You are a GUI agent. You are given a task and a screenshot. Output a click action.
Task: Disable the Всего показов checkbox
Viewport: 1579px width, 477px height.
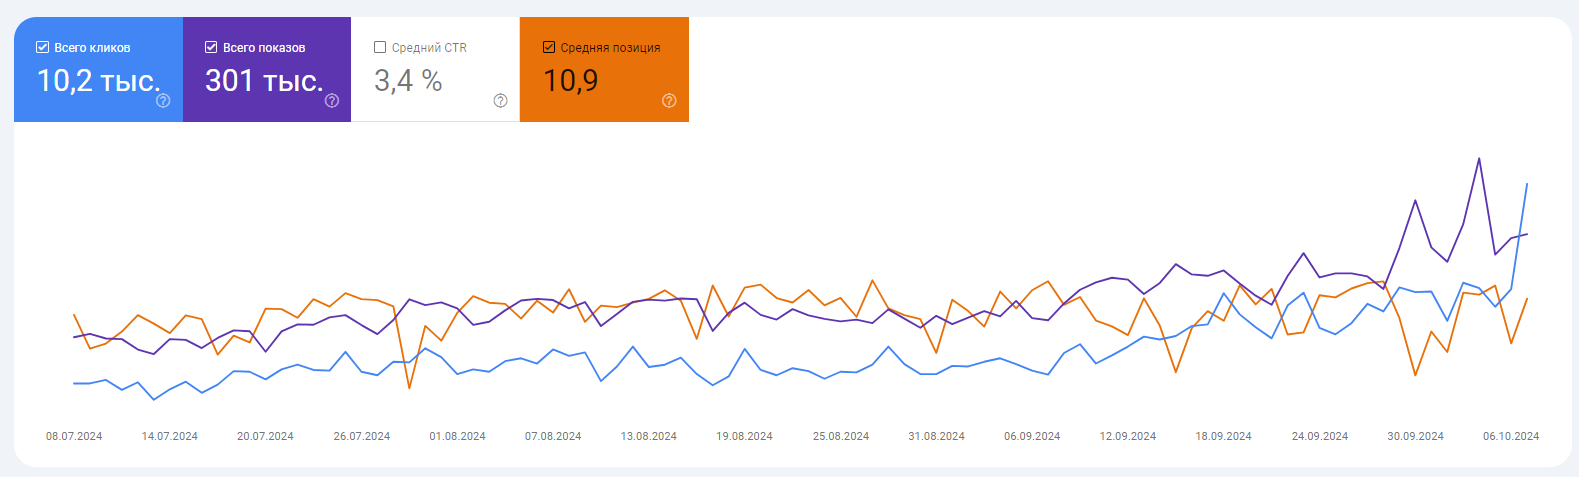click(211, 47)
